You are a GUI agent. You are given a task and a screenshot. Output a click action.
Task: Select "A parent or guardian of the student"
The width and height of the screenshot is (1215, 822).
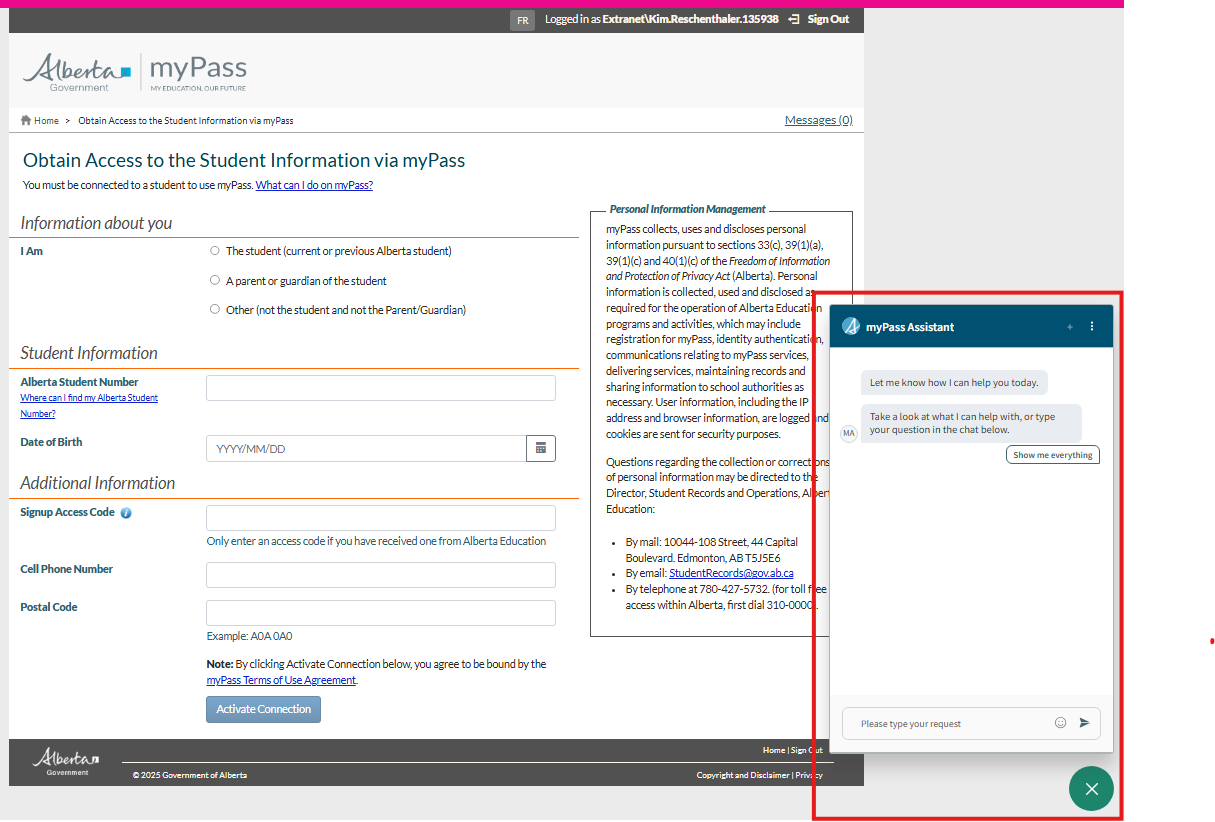tap(215, 281)
